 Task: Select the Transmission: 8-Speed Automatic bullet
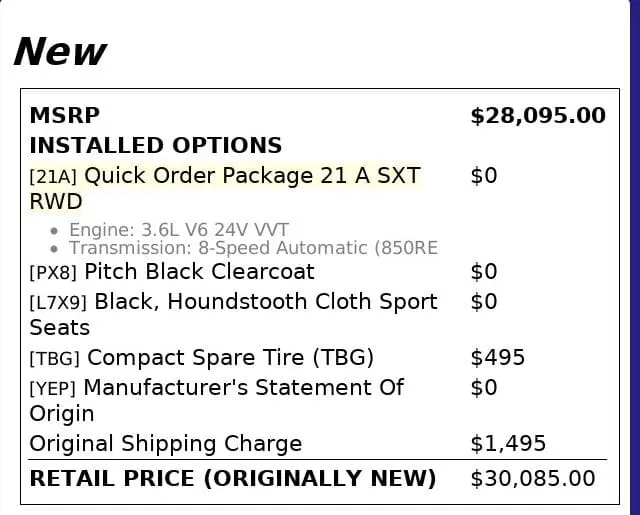pyautogui.click(x=253, y=248)
